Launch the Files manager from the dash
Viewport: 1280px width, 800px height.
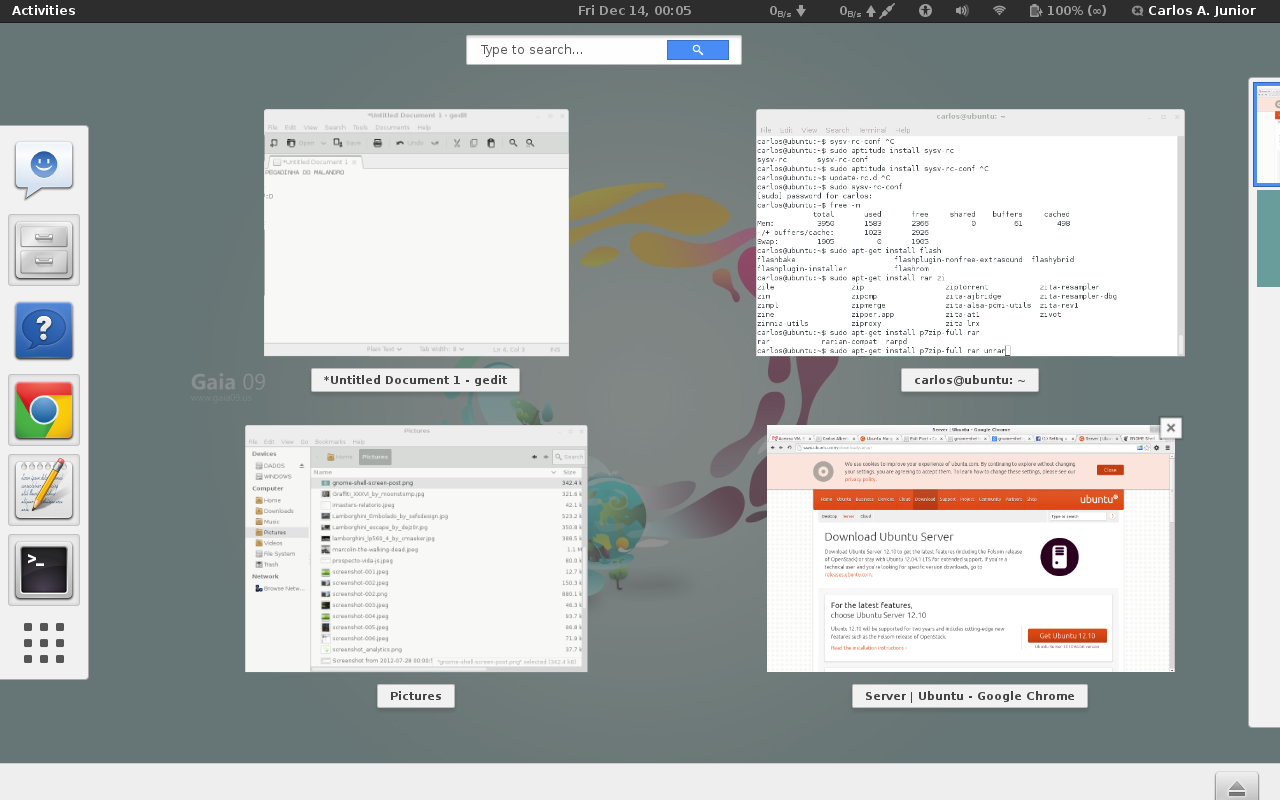coord(44,250)
